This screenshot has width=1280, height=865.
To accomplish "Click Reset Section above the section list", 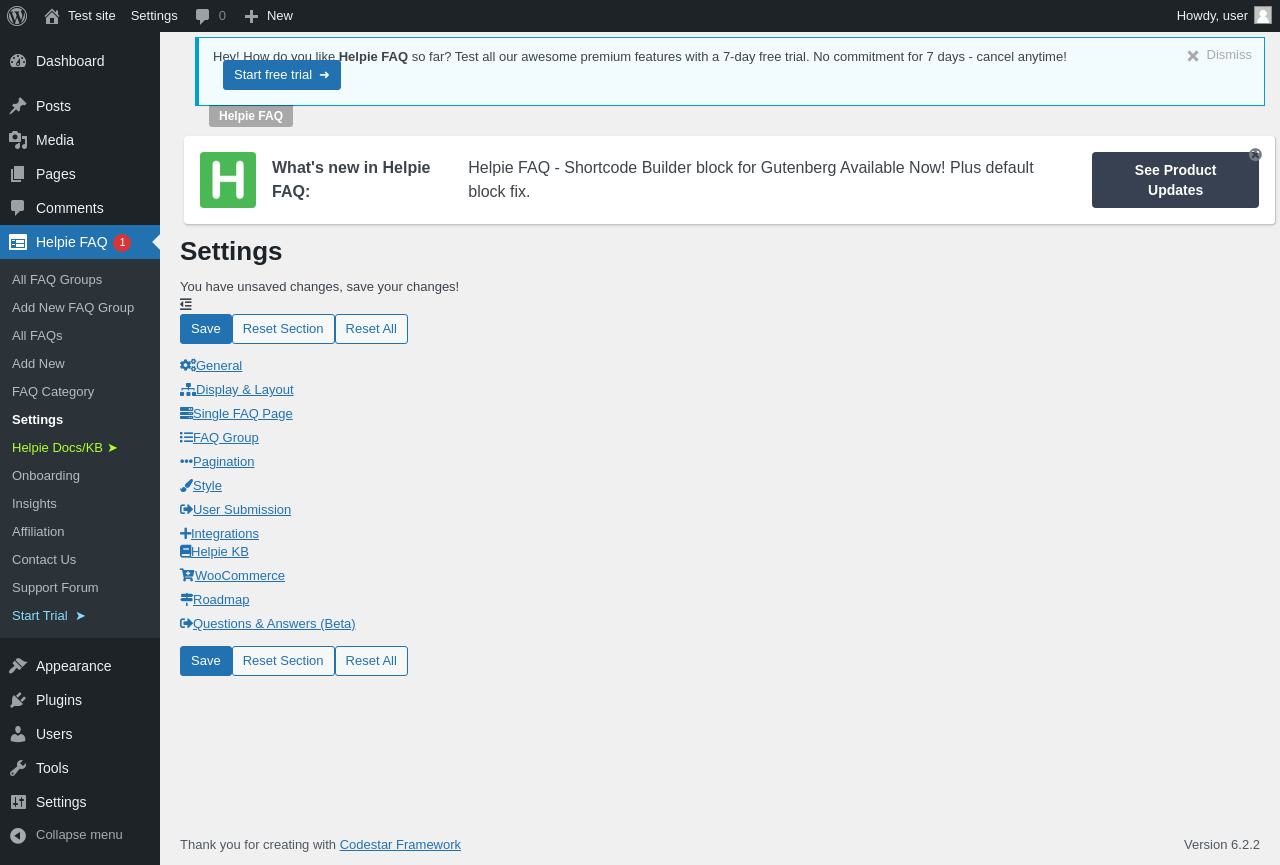I will pyautogui.click(x=283, y=329).
